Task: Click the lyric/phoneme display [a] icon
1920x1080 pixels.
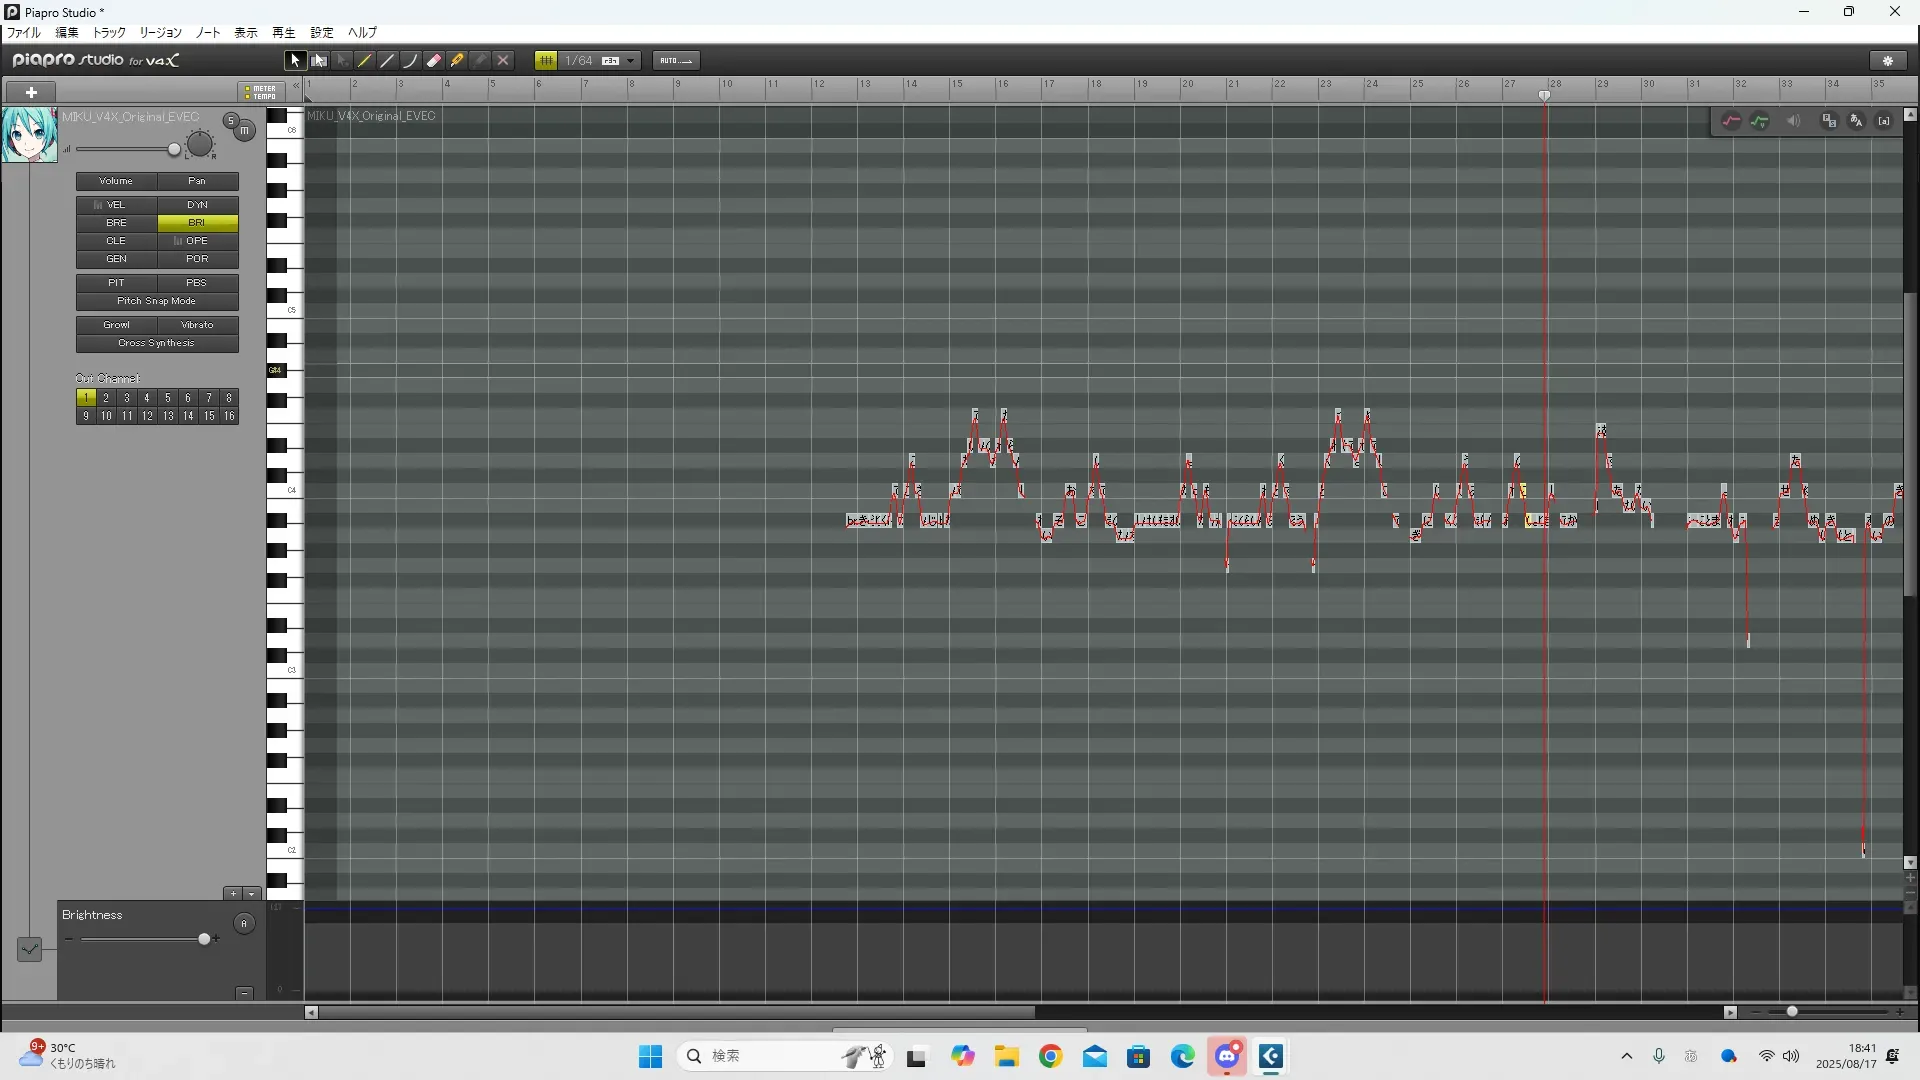Action: [x=1884, y=121]
